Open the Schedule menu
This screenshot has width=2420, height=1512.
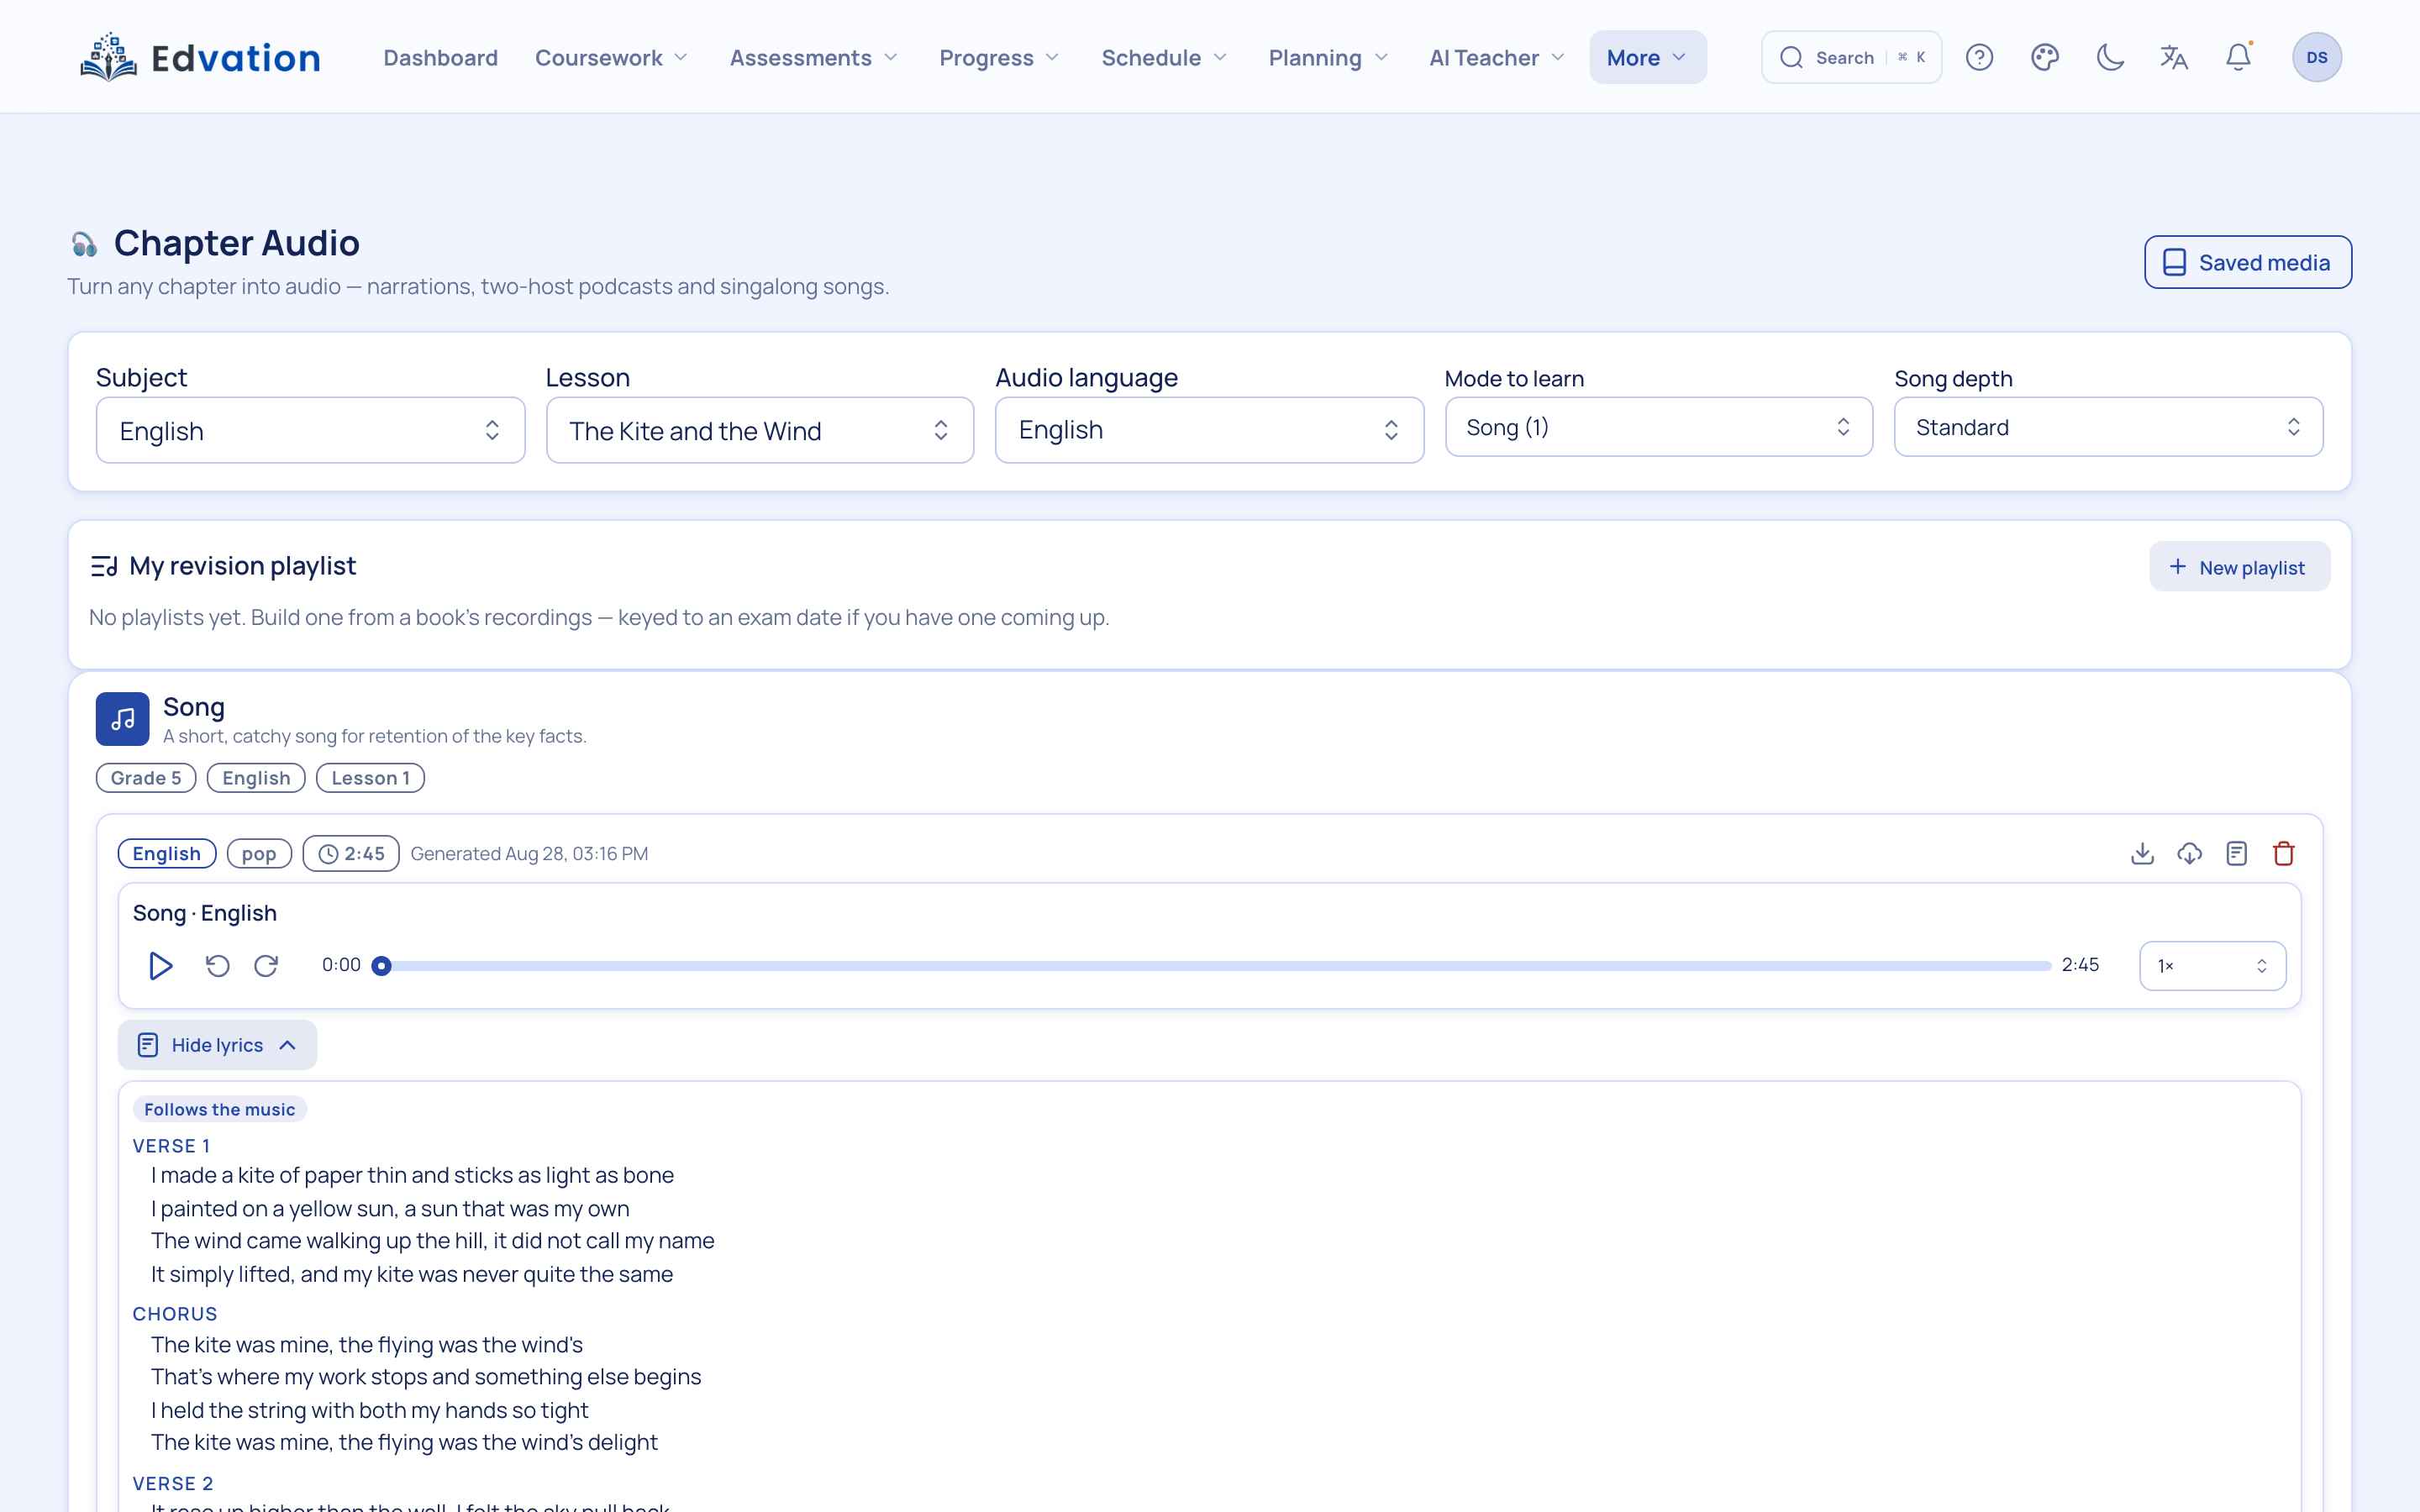(x=1164, y=57)
